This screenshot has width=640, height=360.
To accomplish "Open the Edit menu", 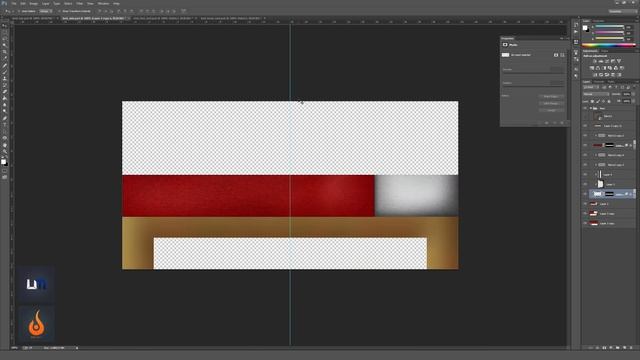I will 22,3.
